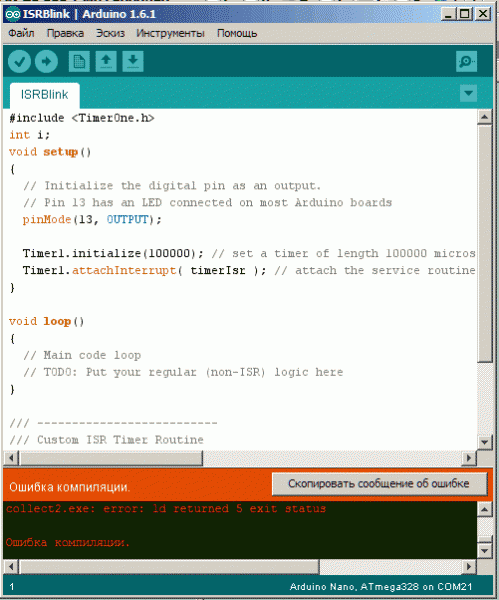Expand the tab options dropdown arrow
This screenshot has width=499, height=600.
pos(468,93)
